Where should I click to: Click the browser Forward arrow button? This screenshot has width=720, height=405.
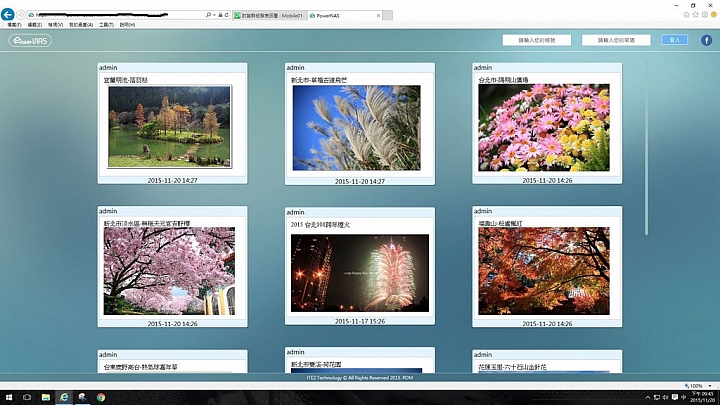tap(21, 15)
